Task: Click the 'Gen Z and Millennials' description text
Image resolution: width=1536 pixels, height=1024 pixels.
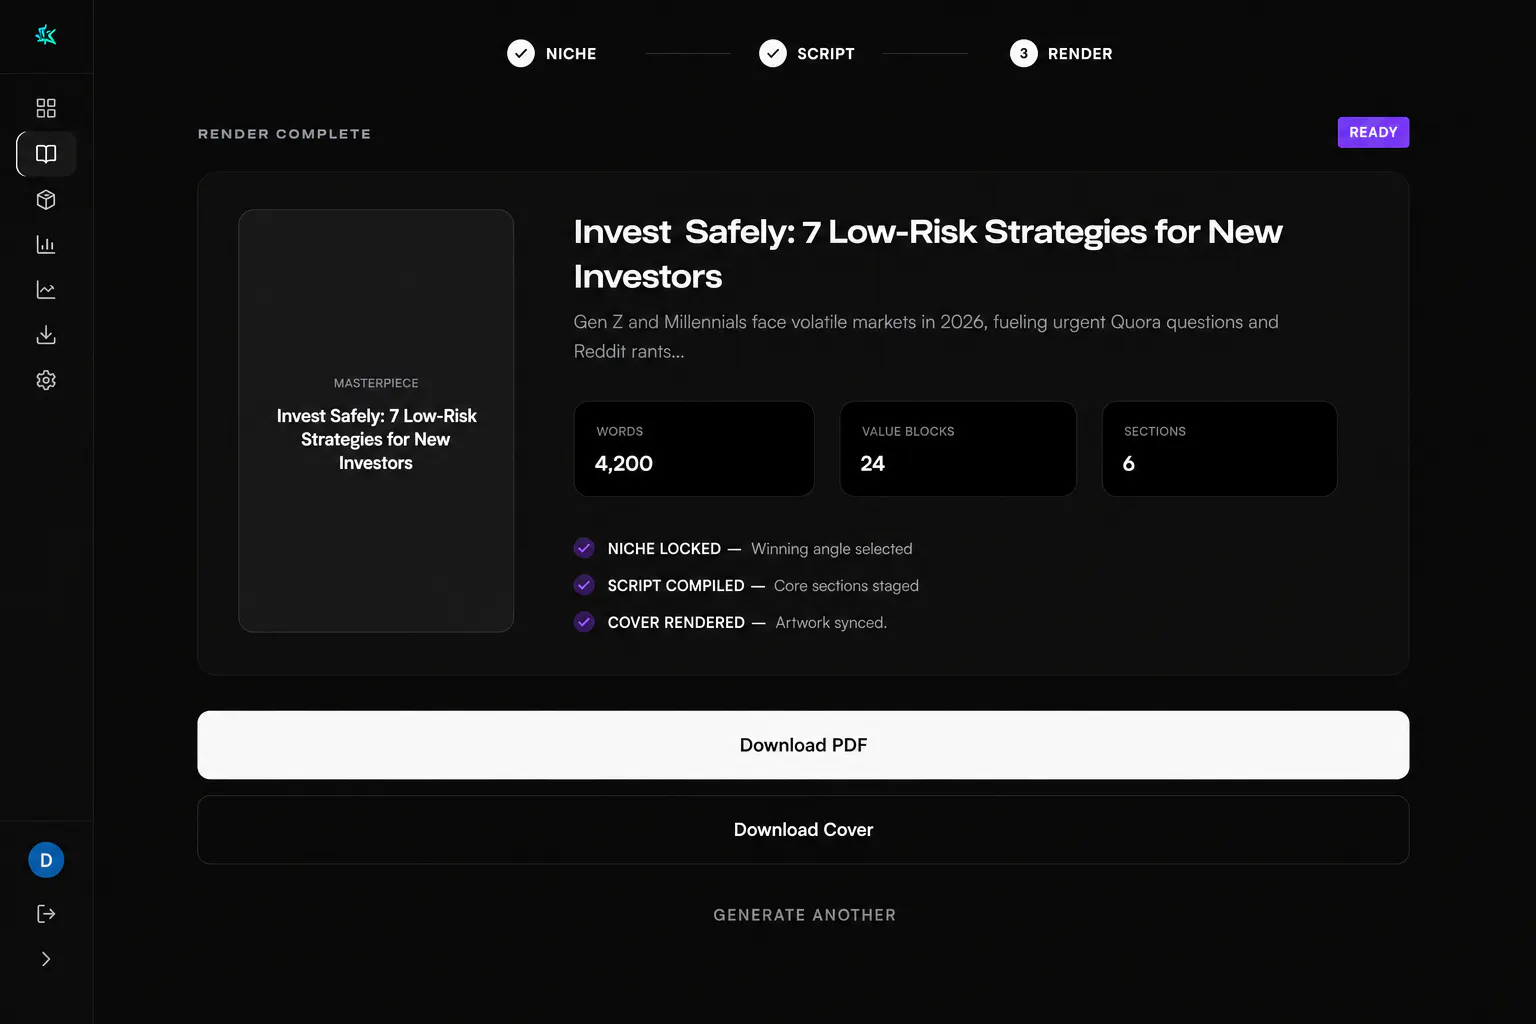Action: tap(926, 336)
